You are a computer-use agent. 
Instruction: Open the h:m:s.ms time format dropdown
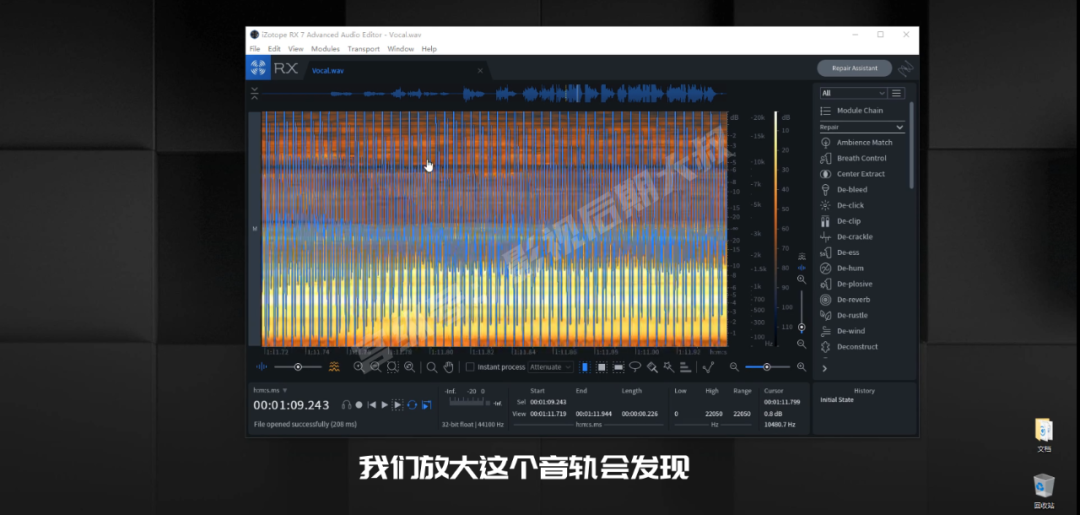click(x=270, y=390)
